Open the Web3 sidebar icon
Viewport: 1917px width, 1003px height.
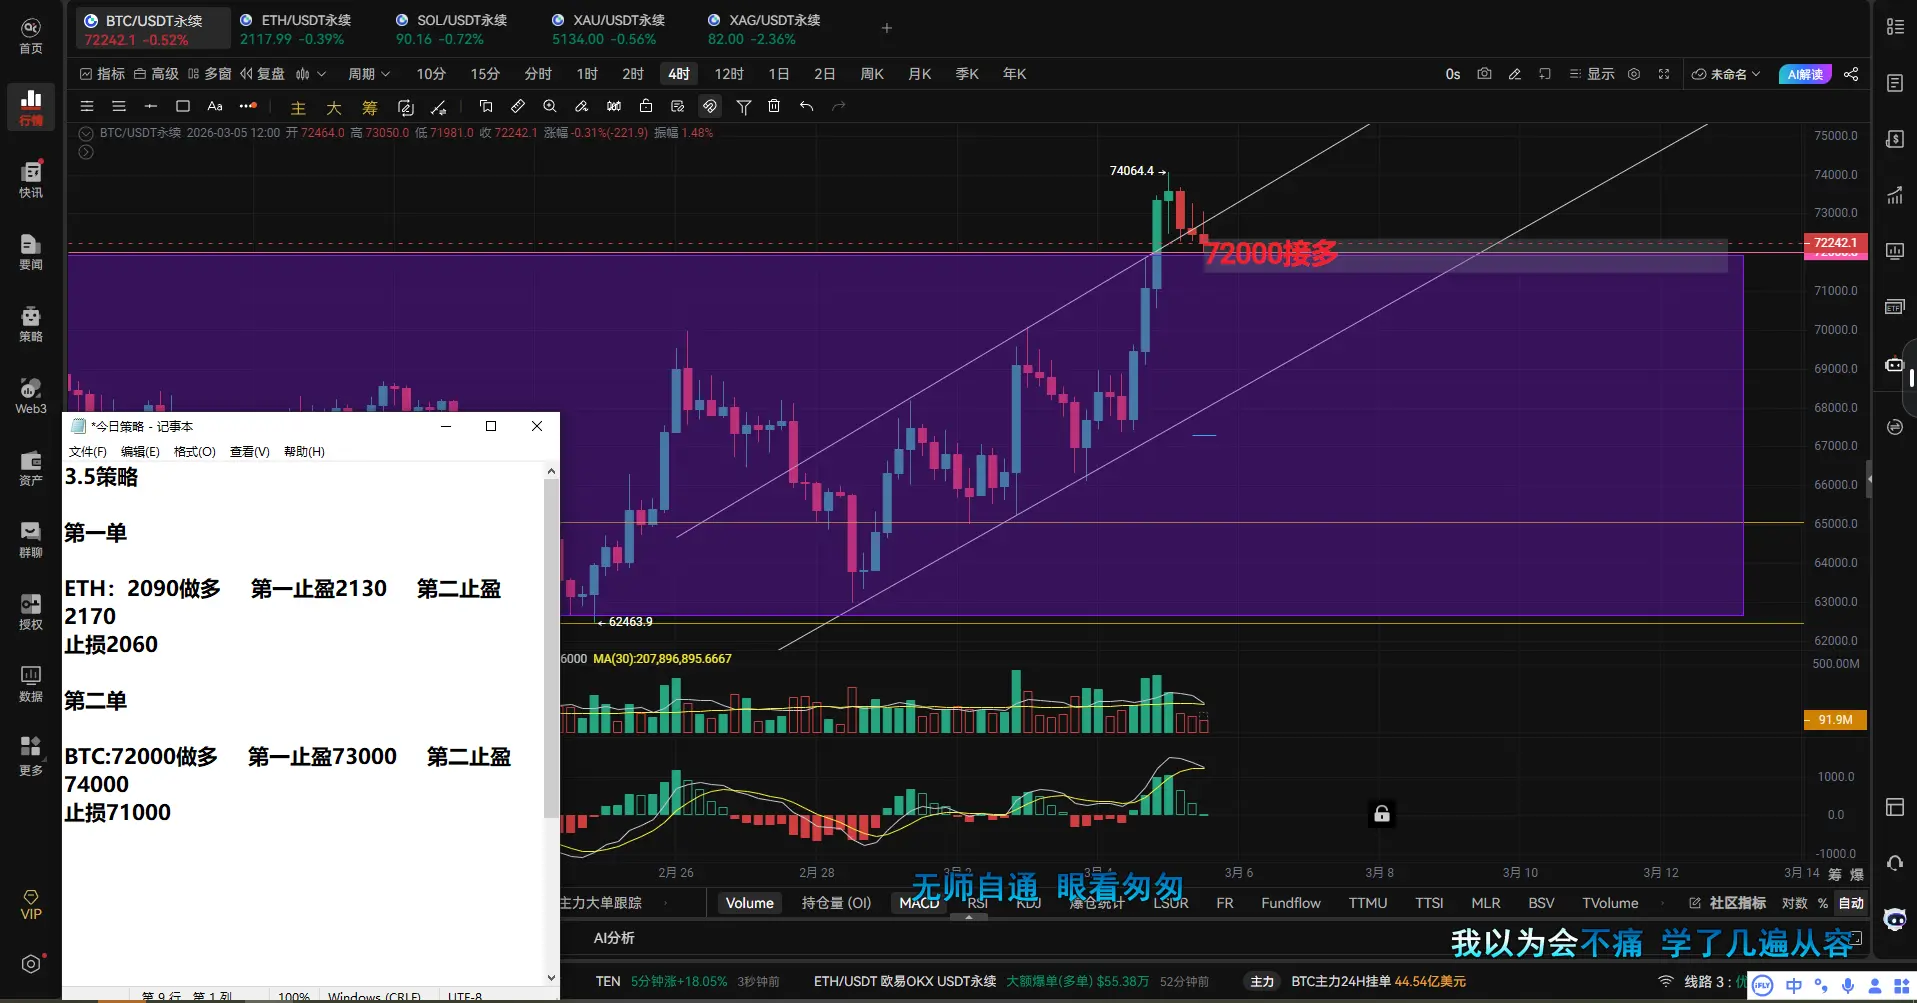pyautogui.click(x=31, y=396)
